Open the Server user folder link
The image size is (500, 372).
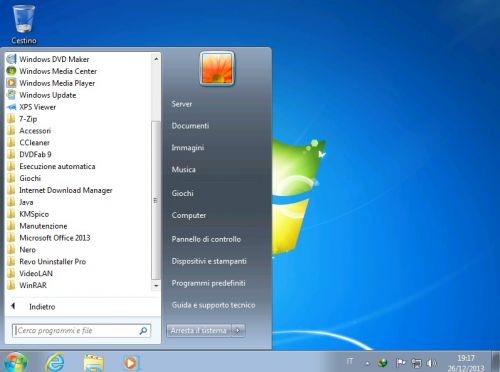tap(182, 104)
